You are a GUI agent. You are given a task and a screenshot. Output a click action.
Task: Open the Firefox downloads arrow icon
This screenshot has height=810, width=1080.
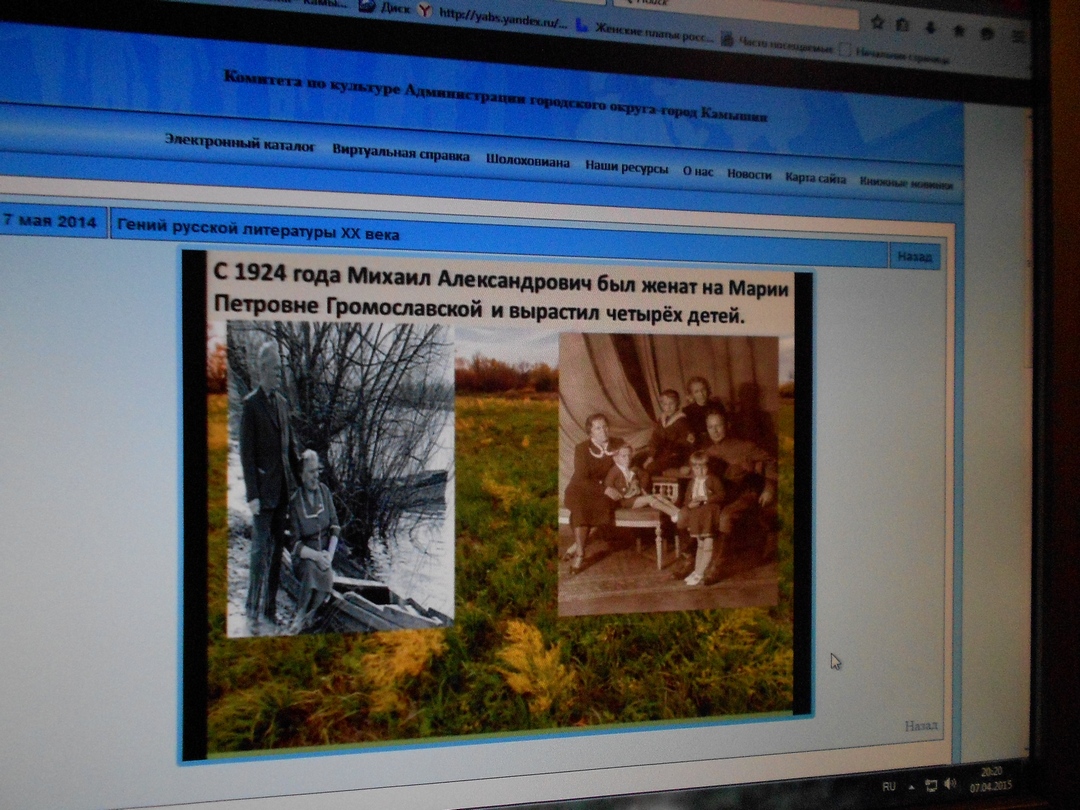coord(930,28)
